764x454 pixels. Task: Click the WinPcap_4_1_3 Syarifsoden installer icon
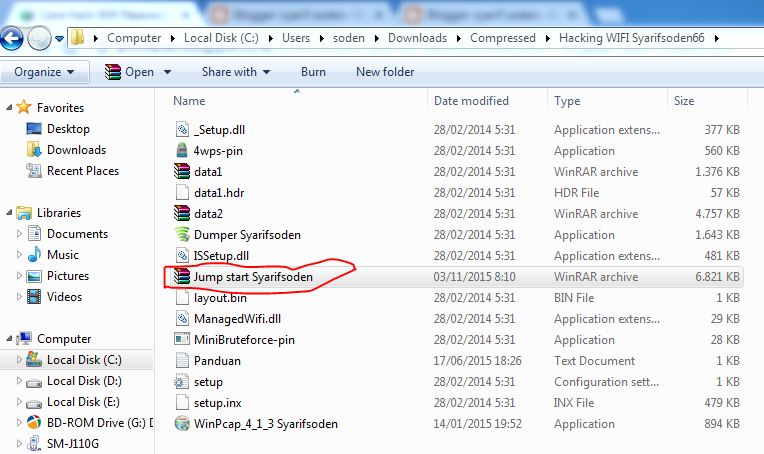pos(182,423)
